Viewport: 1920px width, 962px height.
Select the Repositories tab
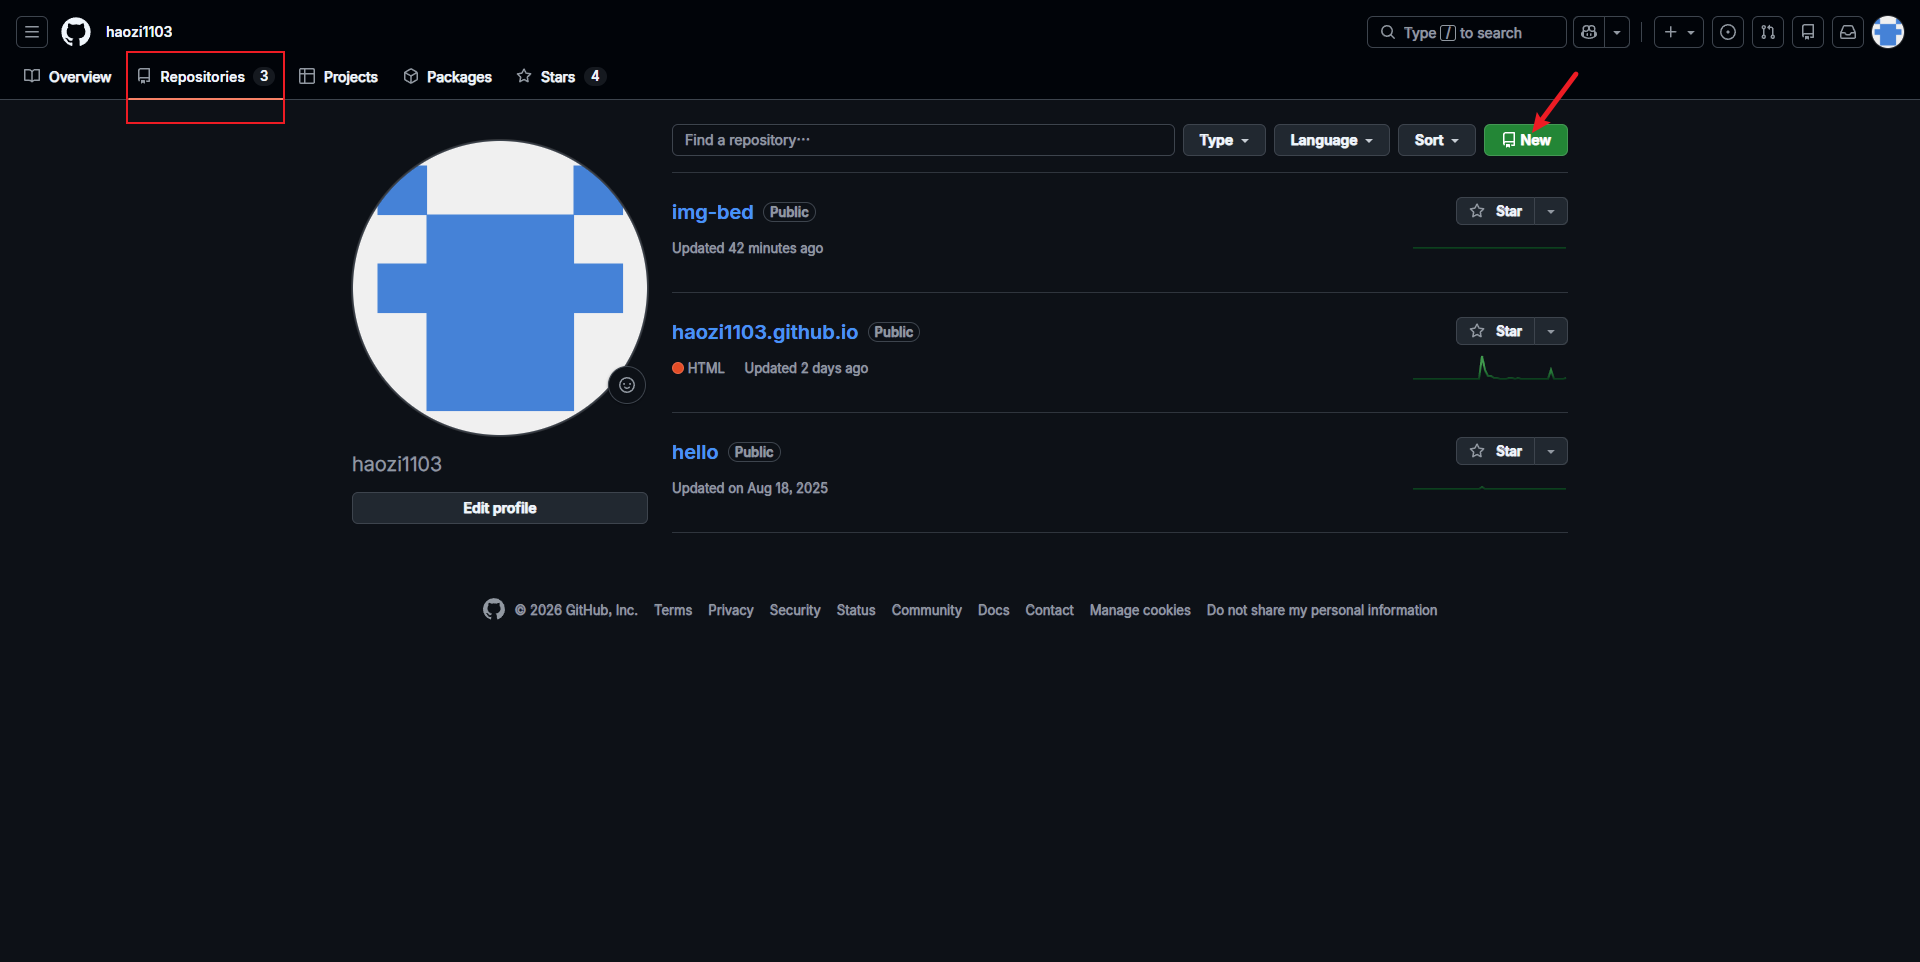click(x=206, y=76)
